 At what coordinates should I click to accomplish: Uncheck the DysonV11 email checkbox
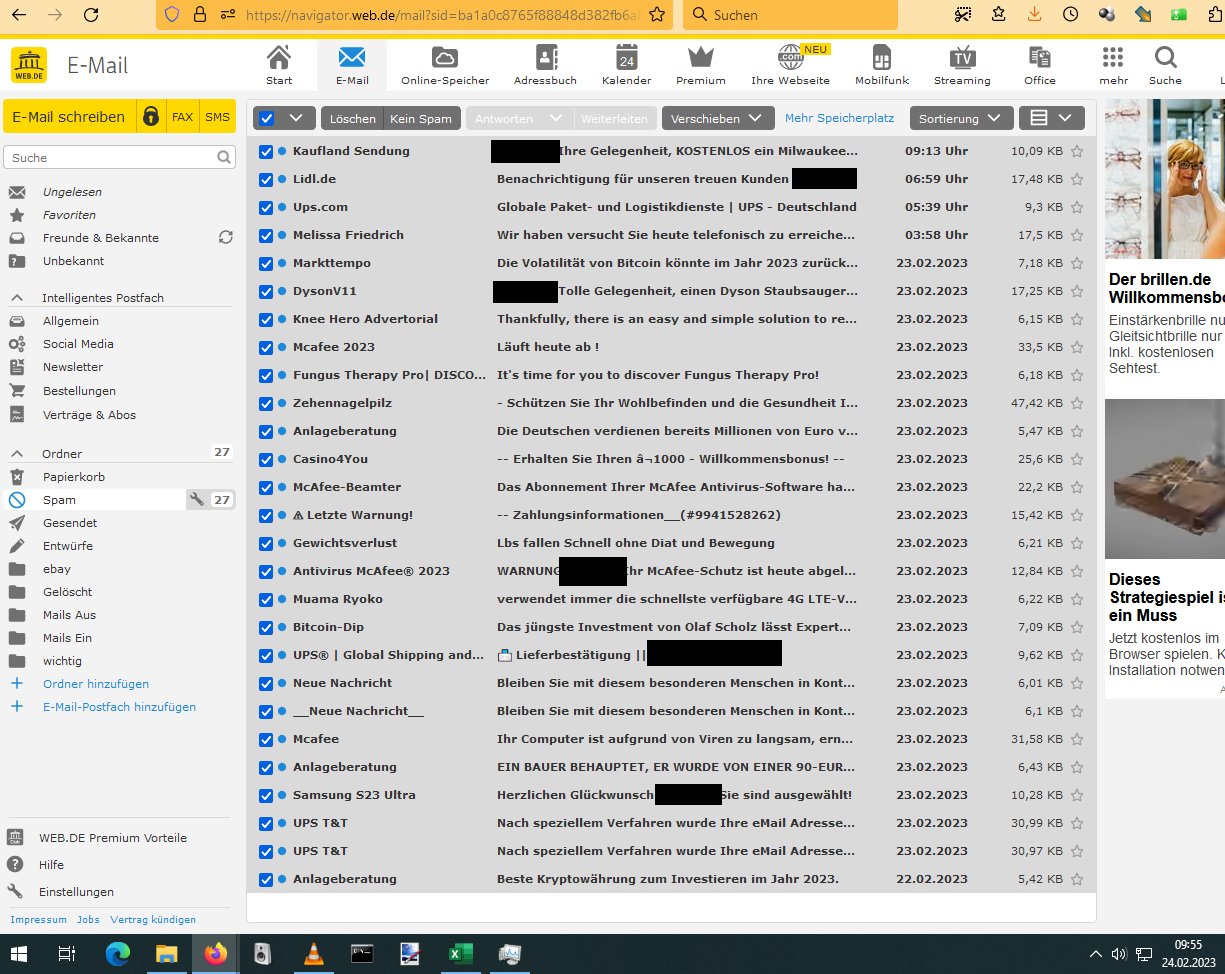pos(266,291)
